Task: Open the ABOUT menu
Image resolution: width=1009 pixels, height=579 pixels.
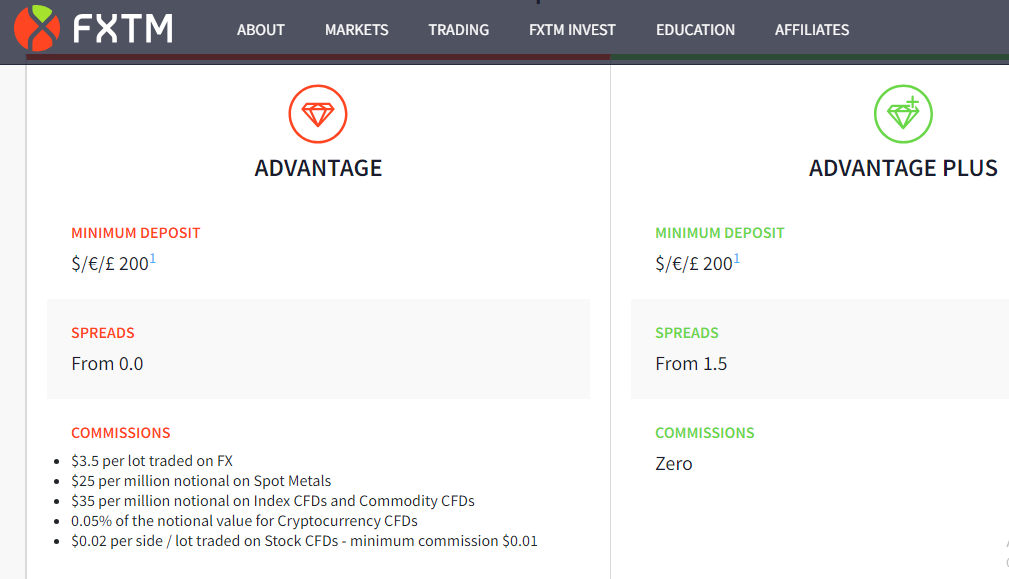Action: click(261, 30)
